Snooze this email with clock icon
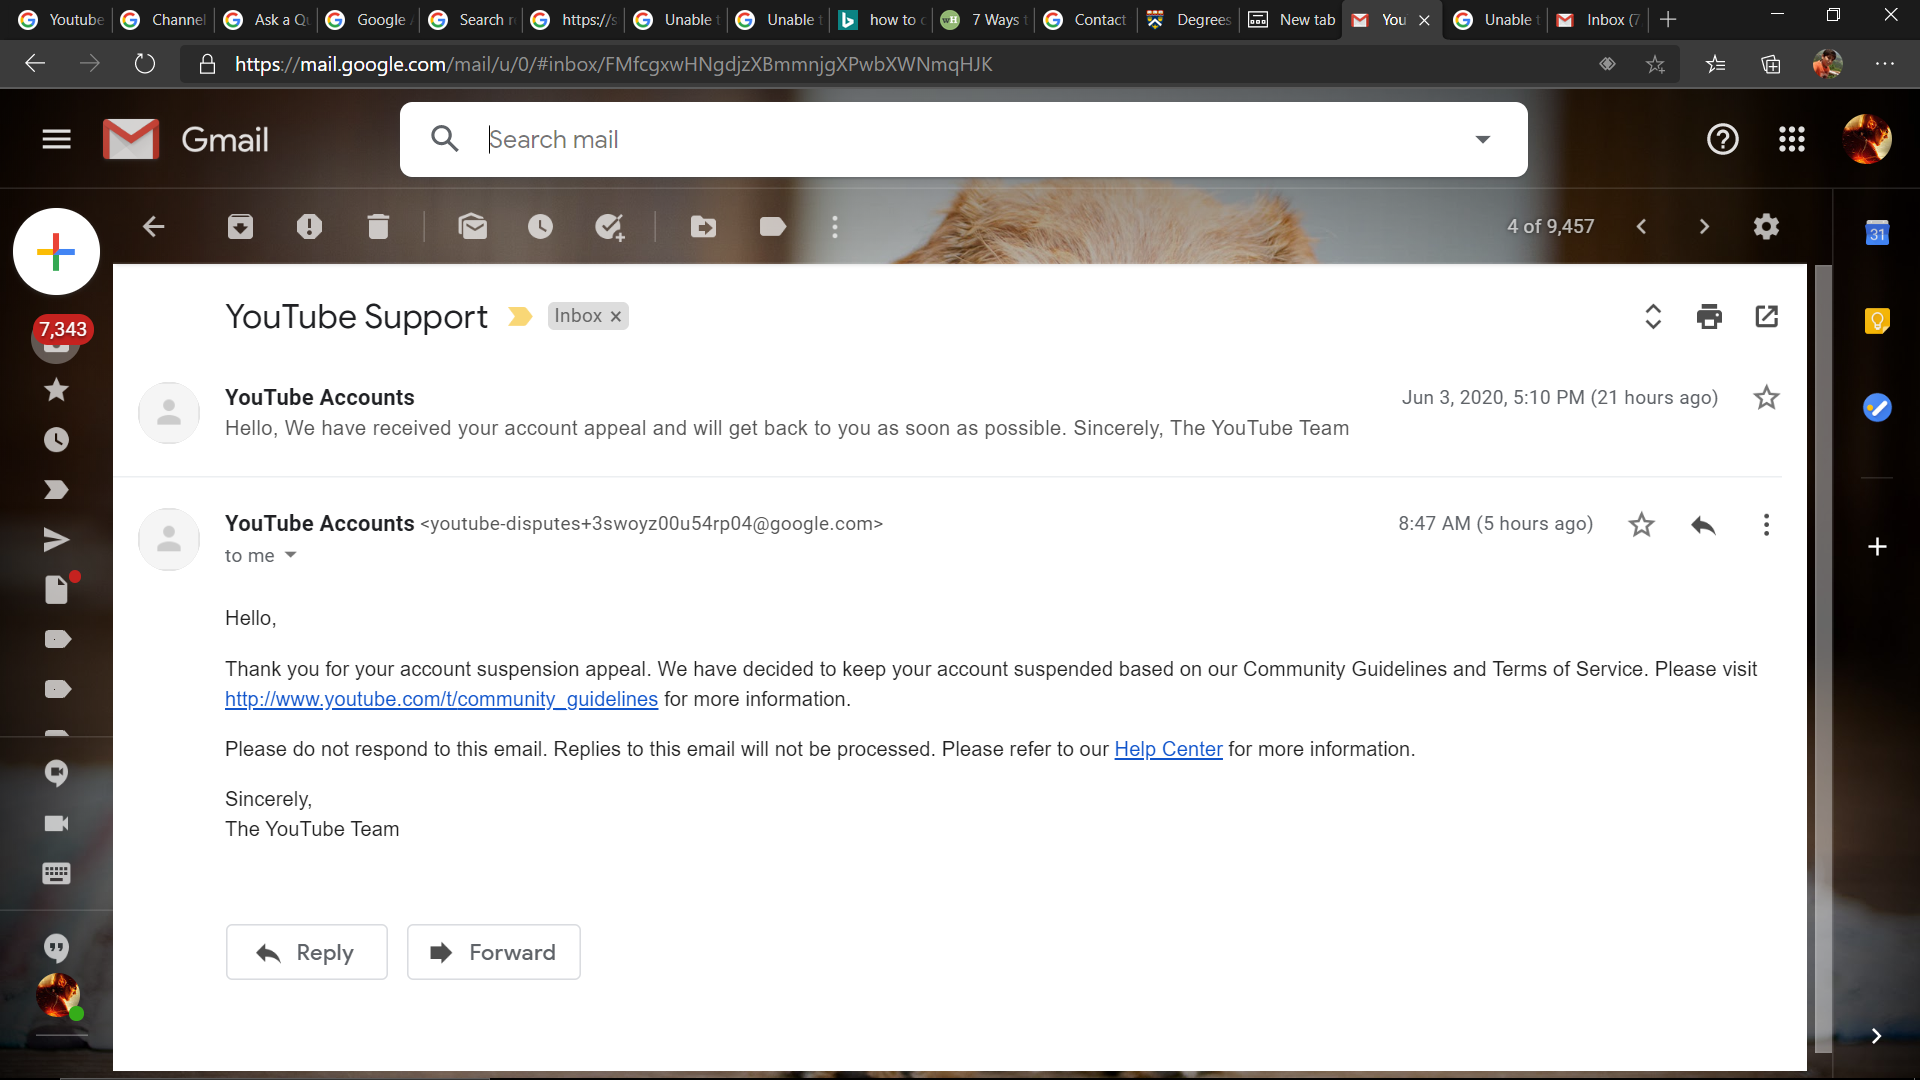The height and width of the screenshot is (1080, 1920). (x=540, y=227)
